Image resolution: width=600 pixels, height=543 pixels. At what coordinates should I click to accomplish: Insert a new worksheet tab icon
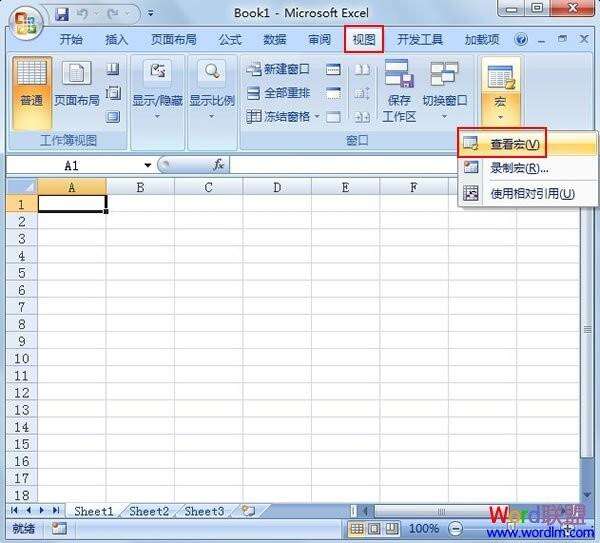point(249,511)
